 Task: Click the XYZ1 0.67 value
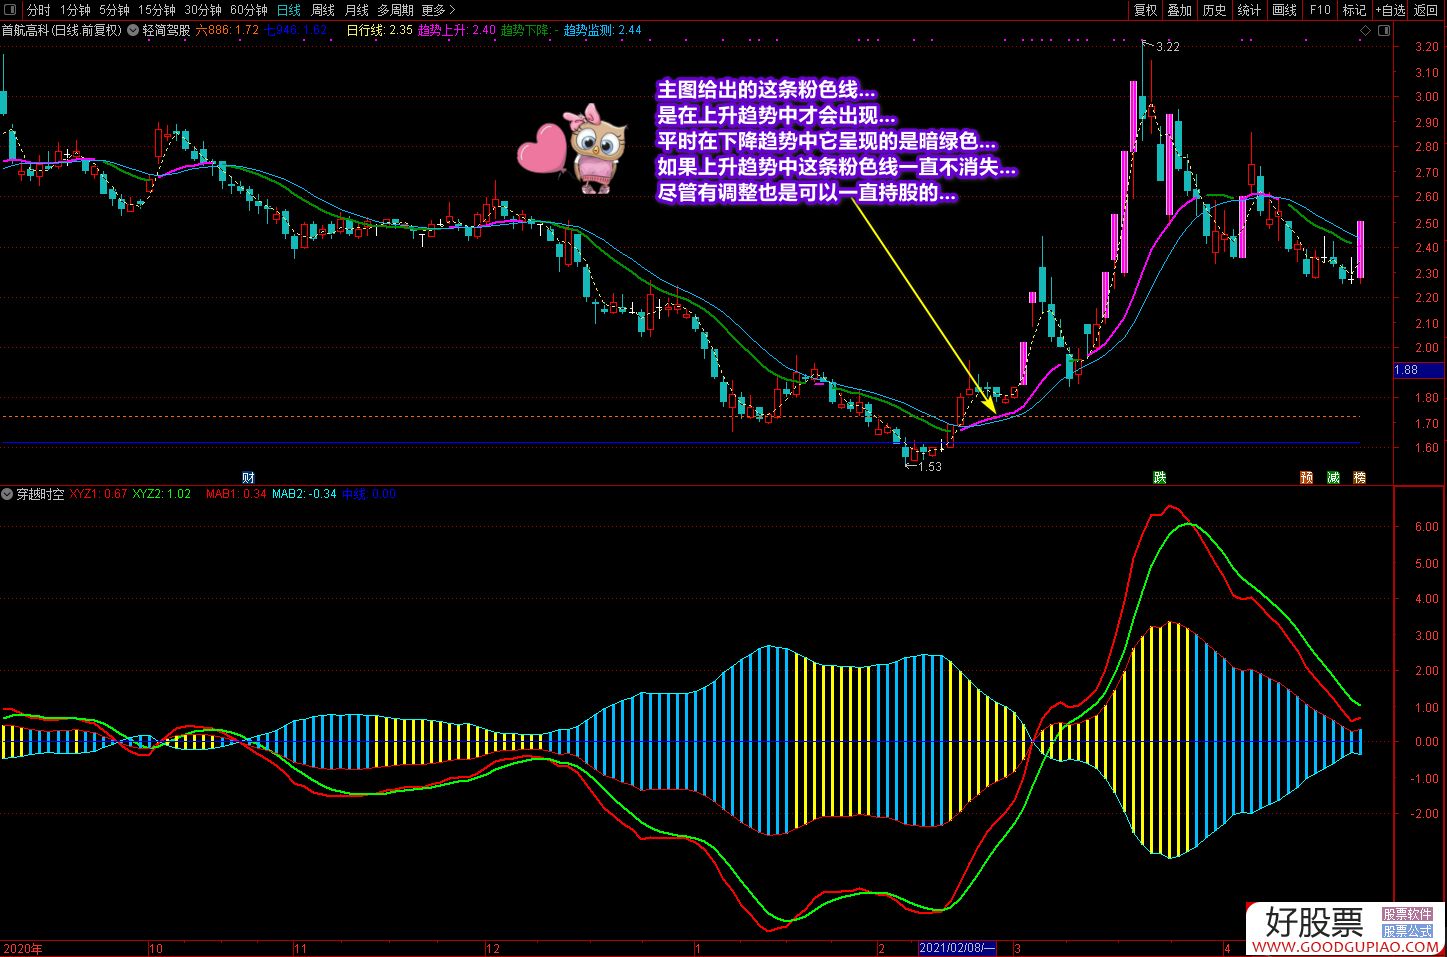tap(98, 494)
